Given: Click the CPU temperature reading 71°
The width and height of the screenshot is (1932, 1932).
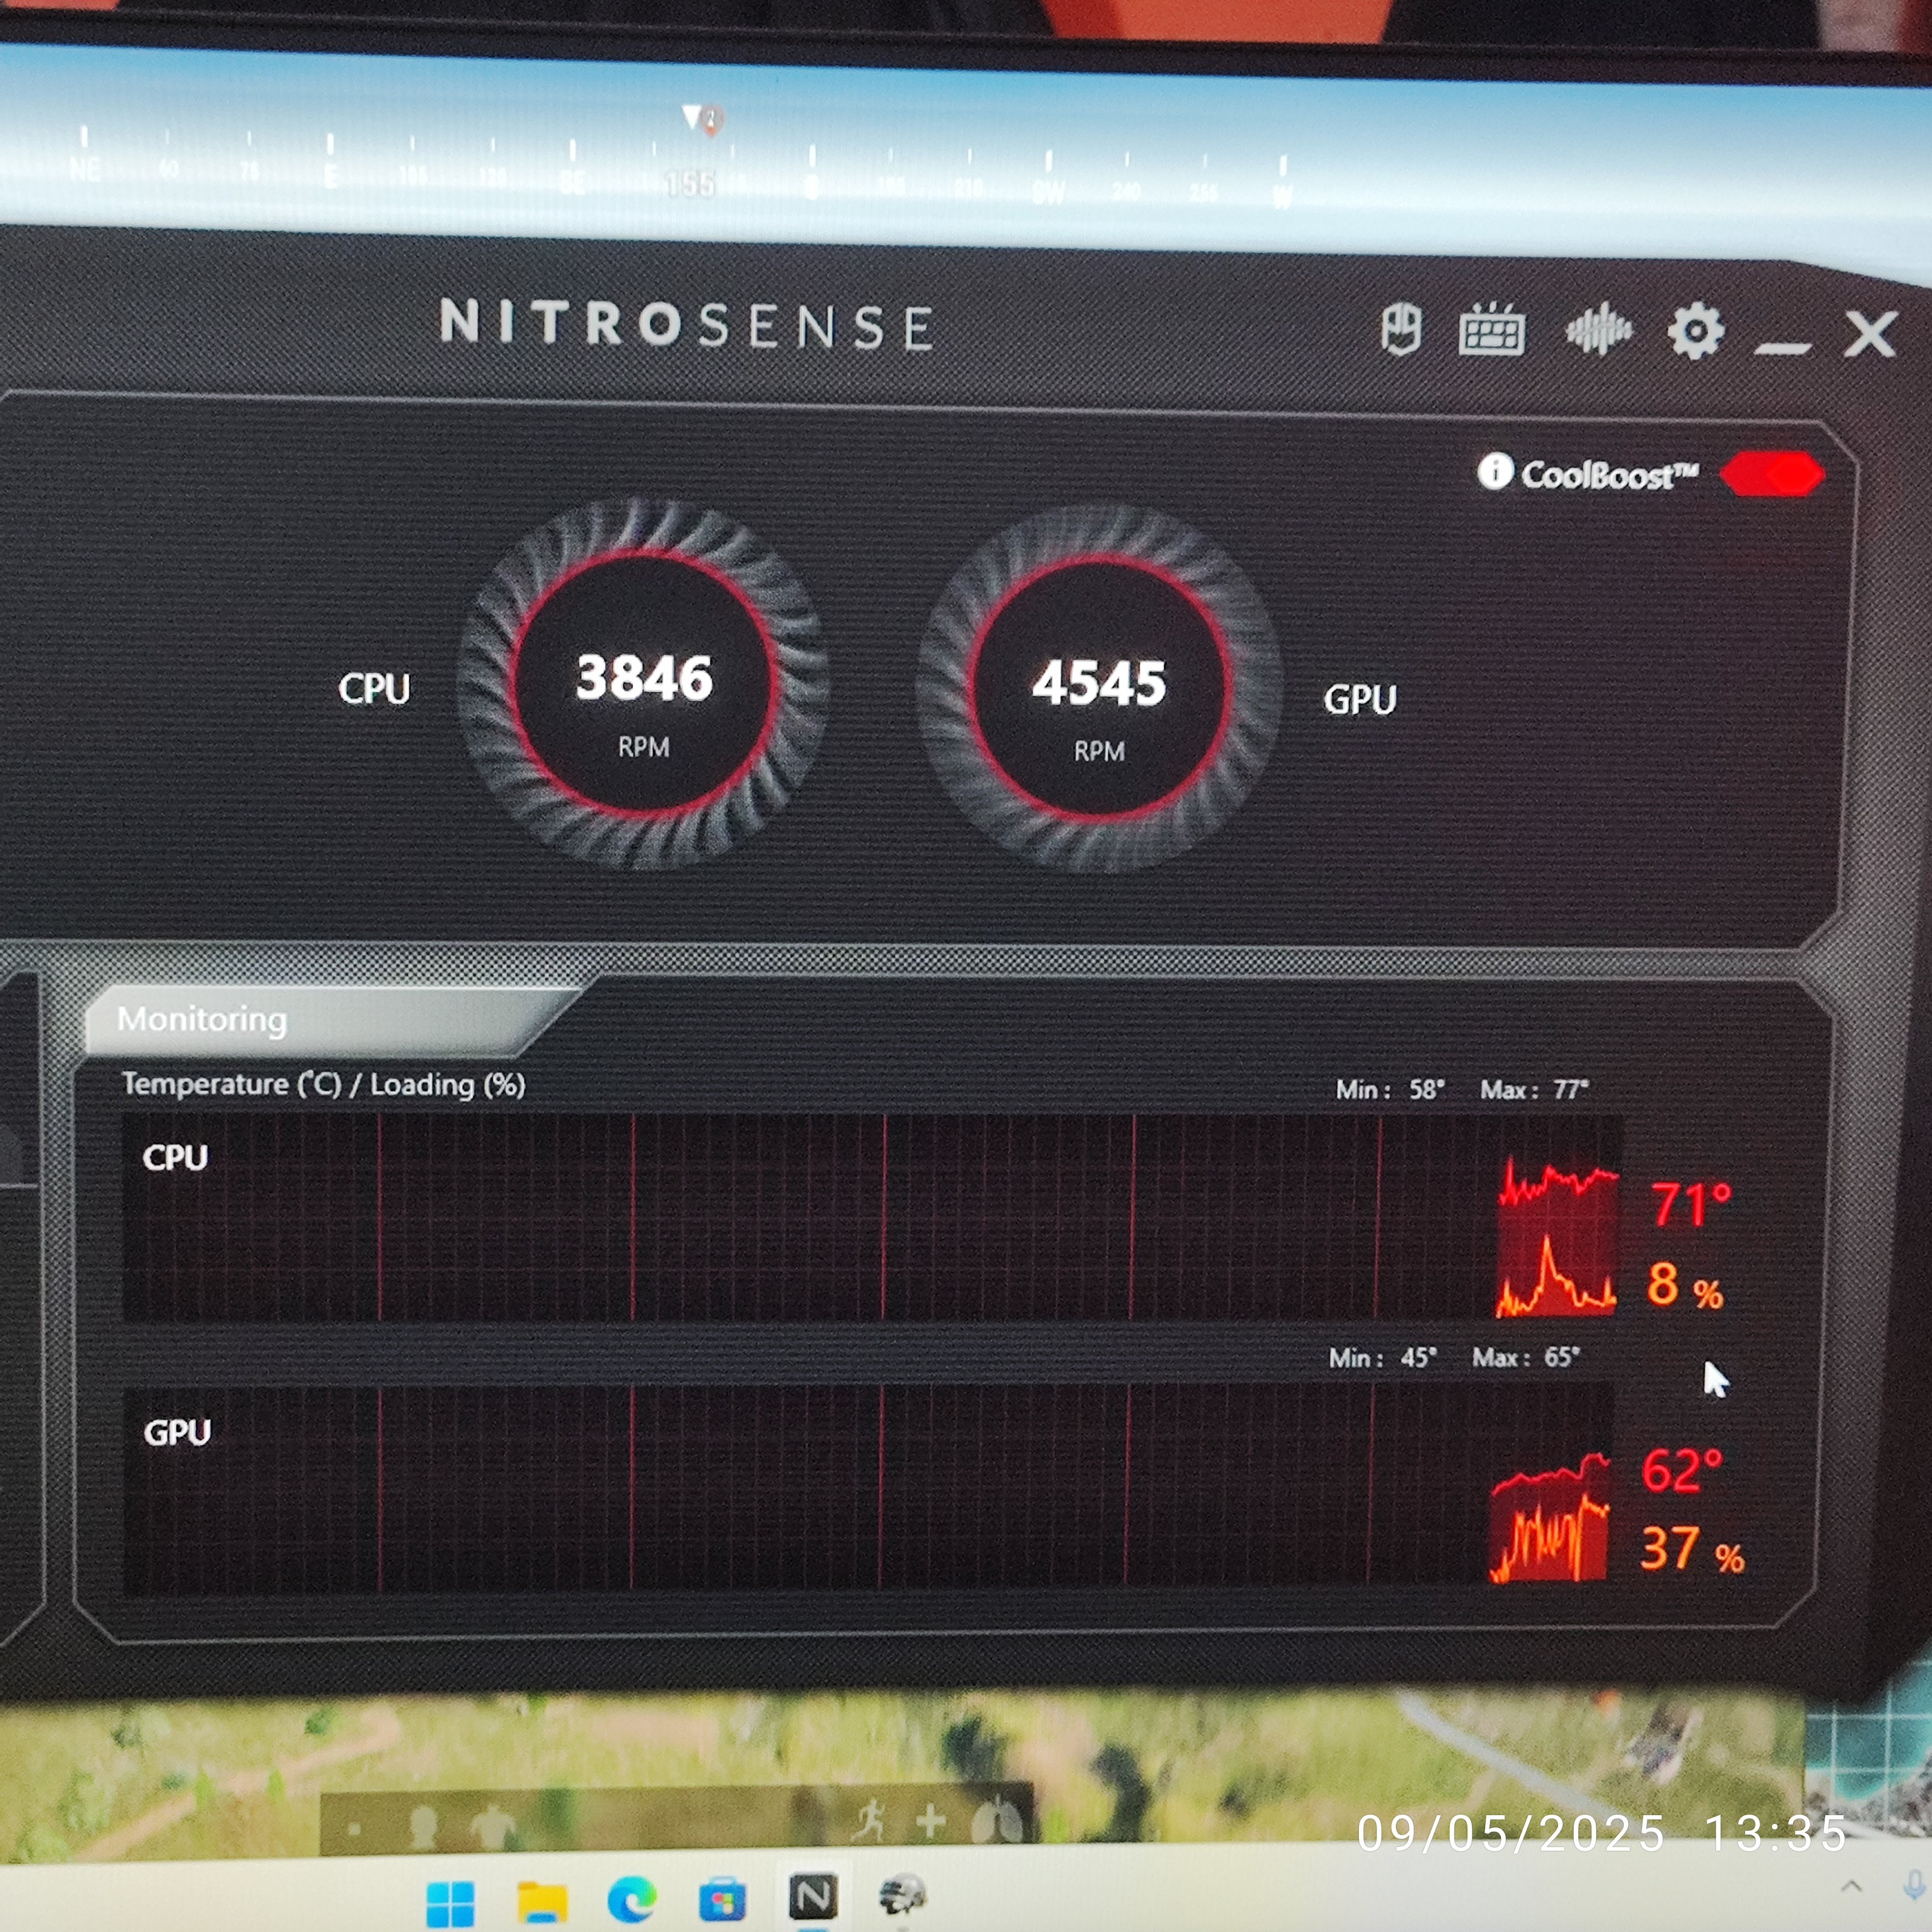Looking at the screenshot, I should (1690, 1204).
